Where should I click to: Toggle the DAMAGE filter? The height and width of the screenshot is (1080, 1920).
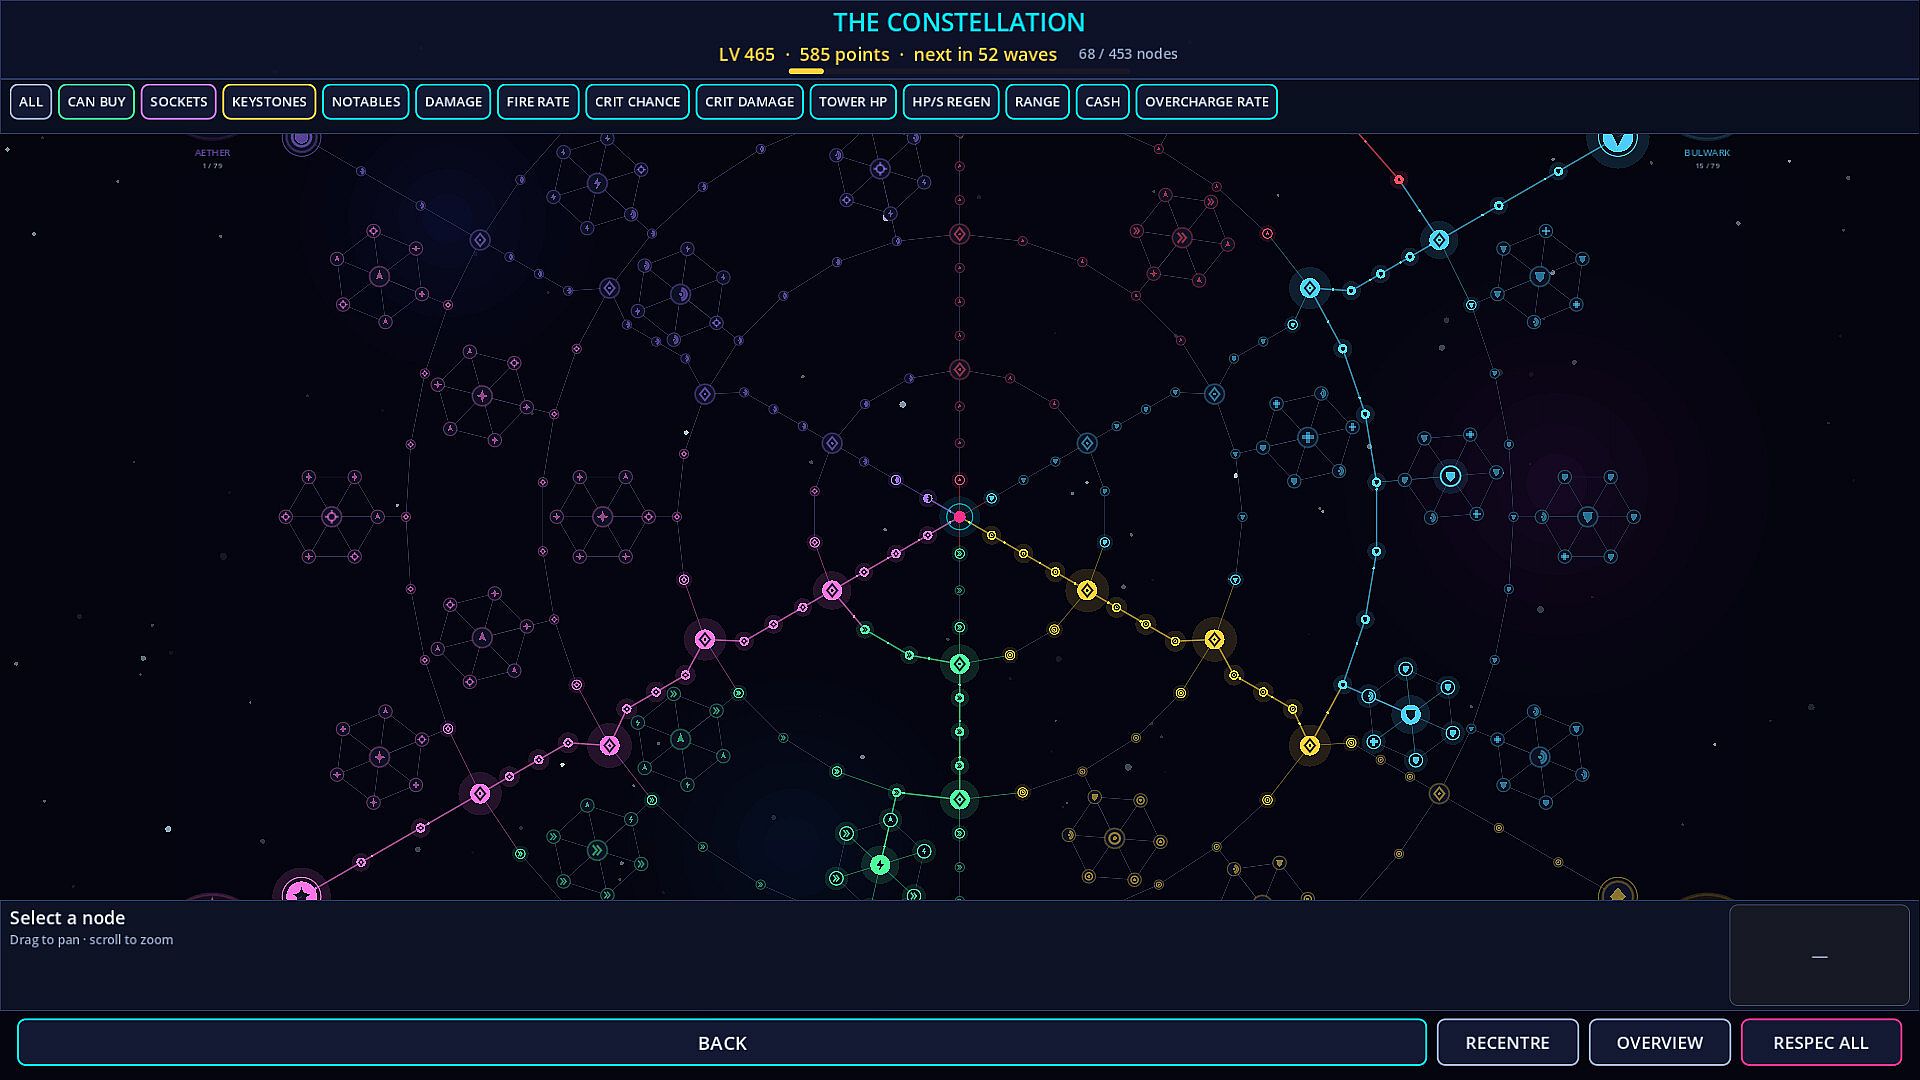tap(453, 102)
